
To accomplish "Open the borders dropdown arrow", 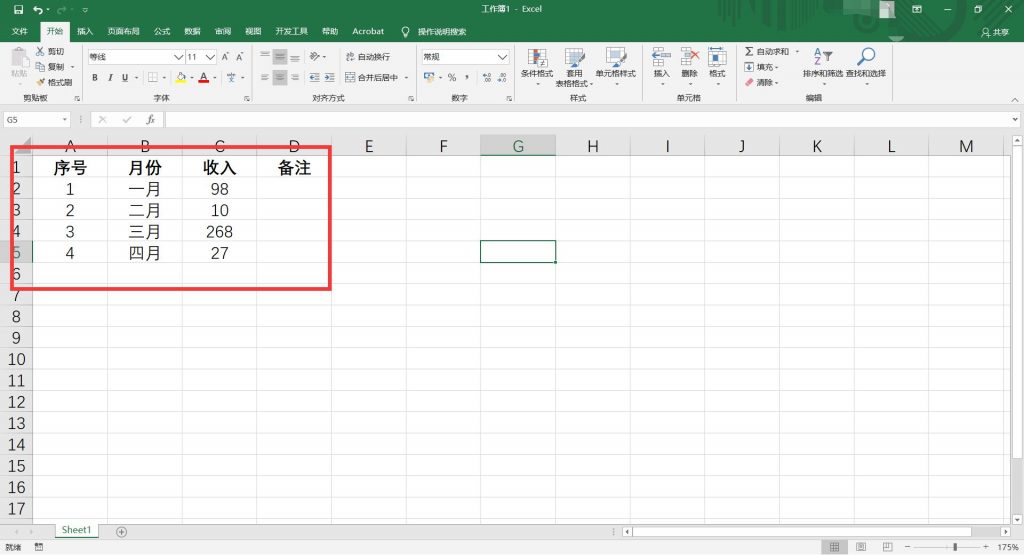I will pos(164,78).
